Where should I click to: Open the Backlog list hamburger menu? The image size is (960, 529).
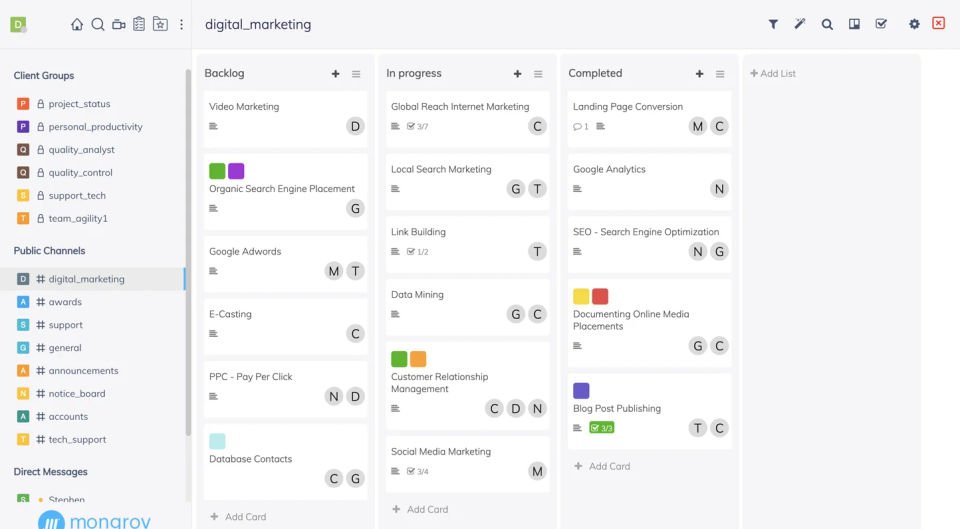coord(356,74)
